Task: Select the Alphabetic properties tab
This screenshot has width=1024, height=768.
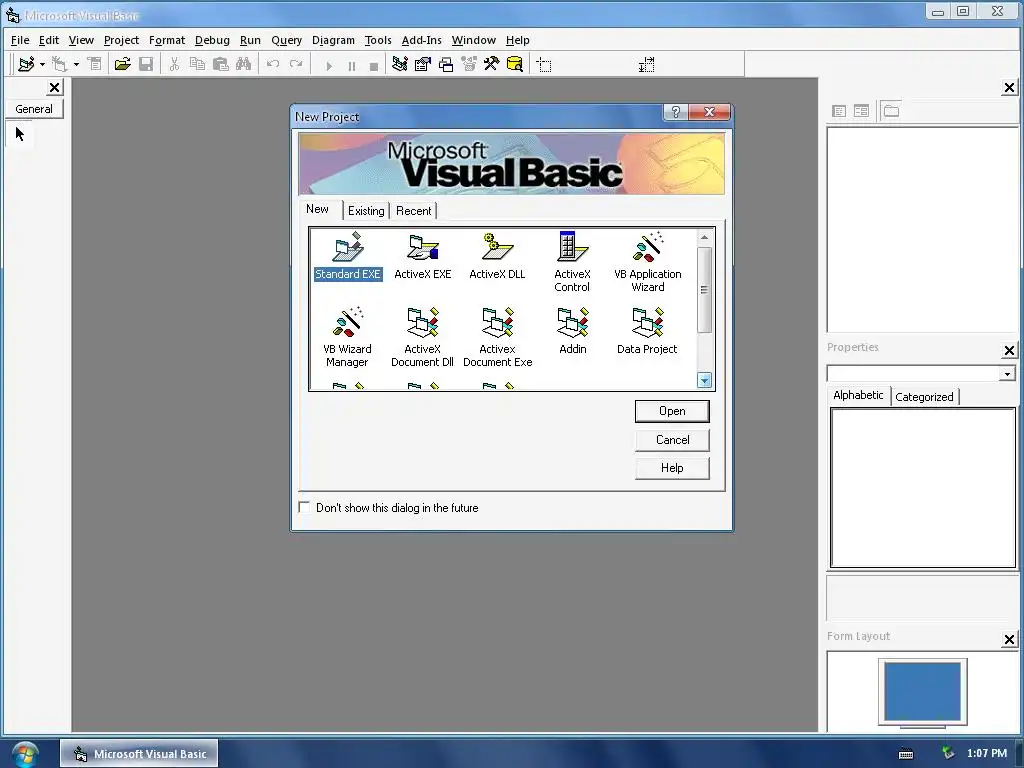Action: tap(858, 395)
